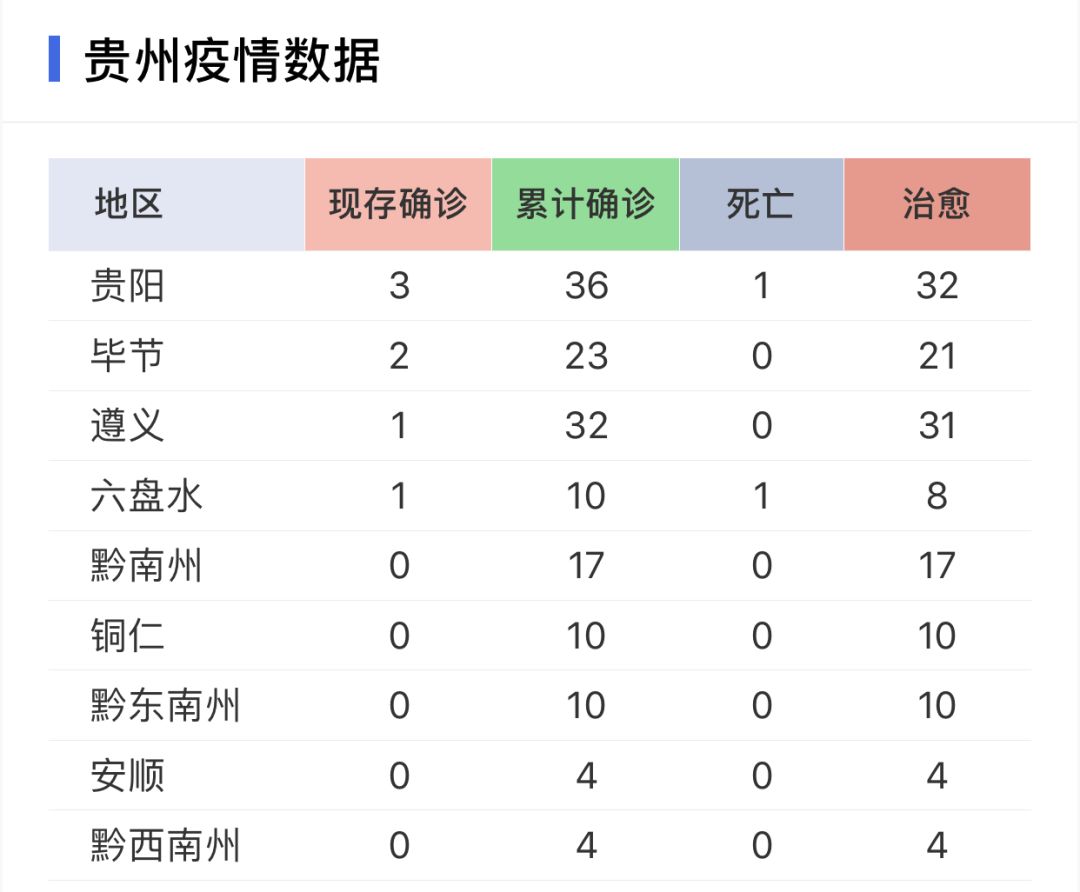Click the 遵义 region label

coord(128,426)
